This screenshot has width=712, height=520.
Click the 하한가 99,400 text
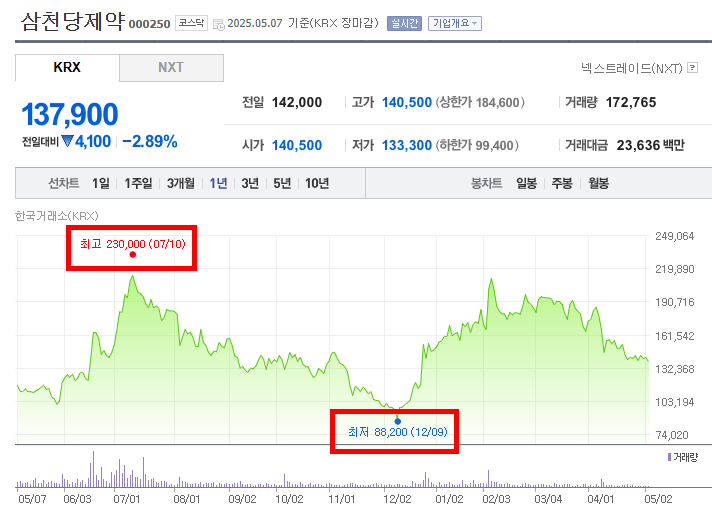coord(477,145)
